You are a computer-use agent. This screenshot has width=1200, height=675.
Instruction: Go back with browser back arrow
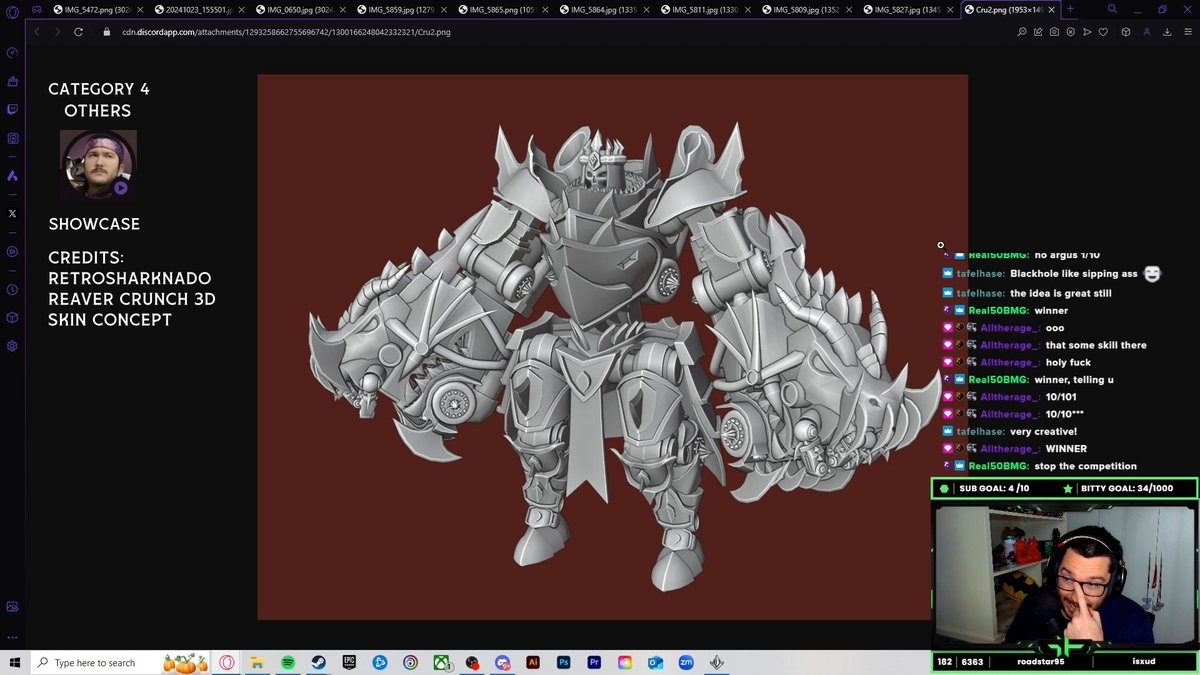pyautogui.click(x=37, y=31)
